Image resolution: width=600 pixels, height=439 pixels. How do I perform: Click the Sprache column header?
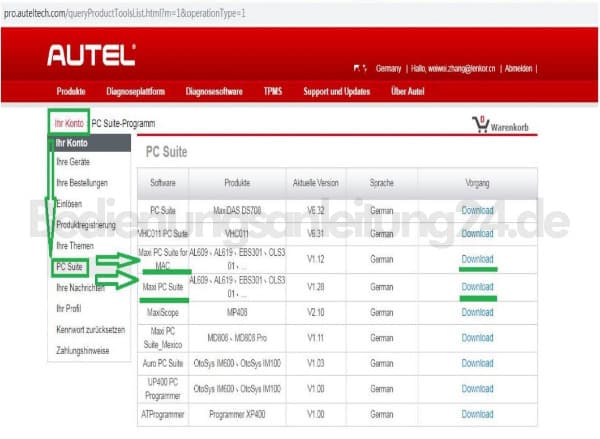tap(382, 183)
